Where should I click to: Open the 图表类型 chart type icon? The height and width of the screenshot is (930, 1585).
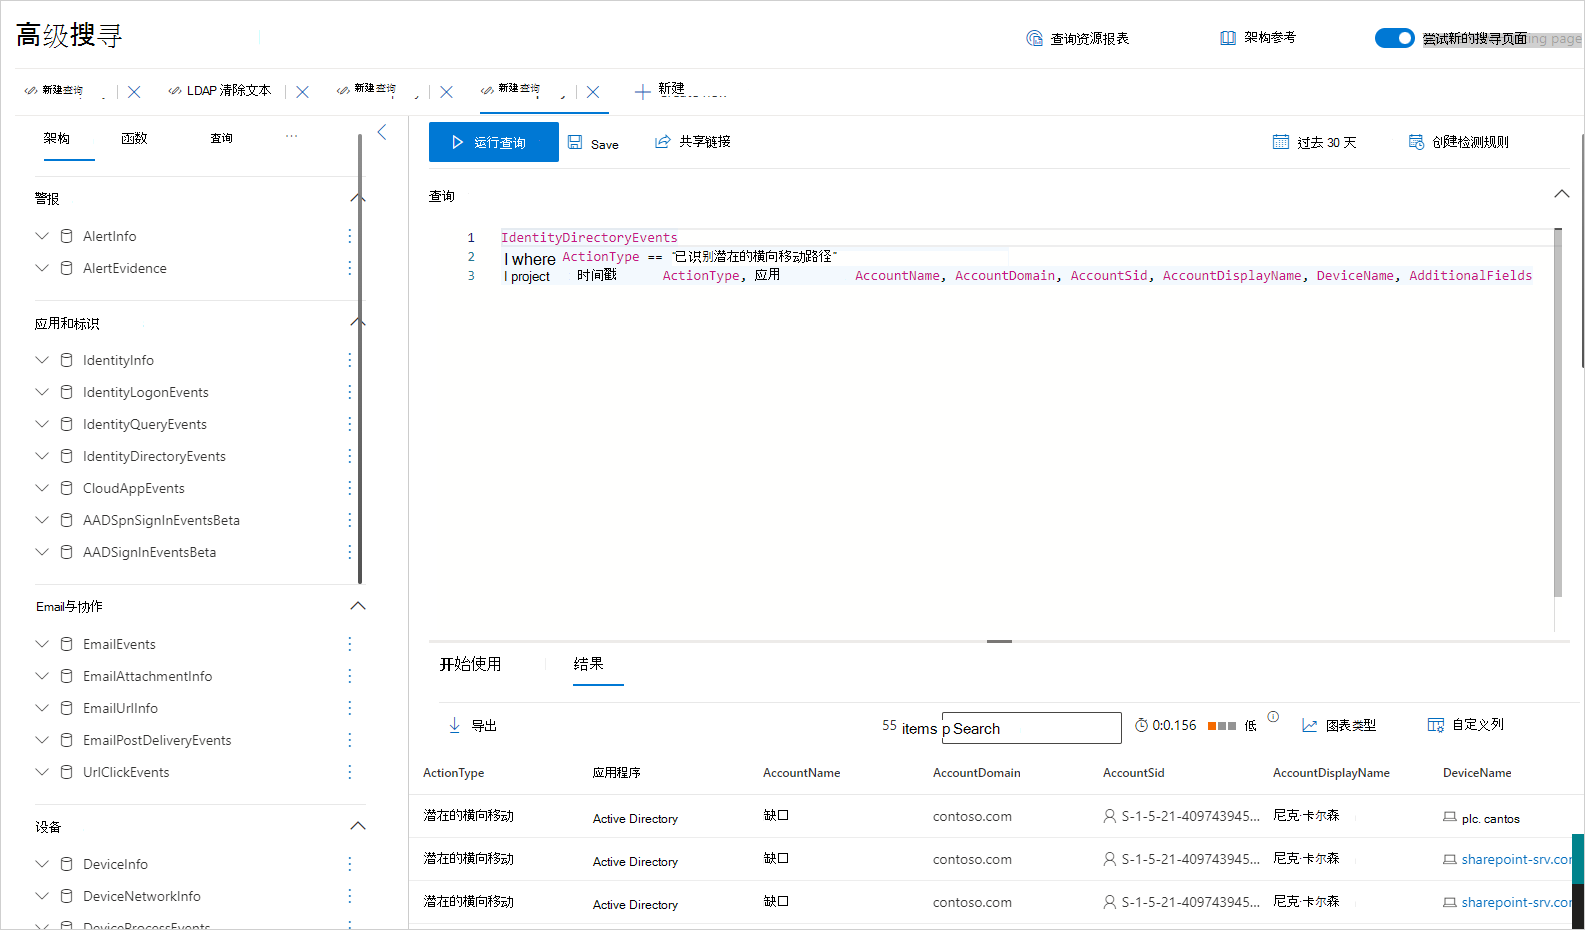1309,725
